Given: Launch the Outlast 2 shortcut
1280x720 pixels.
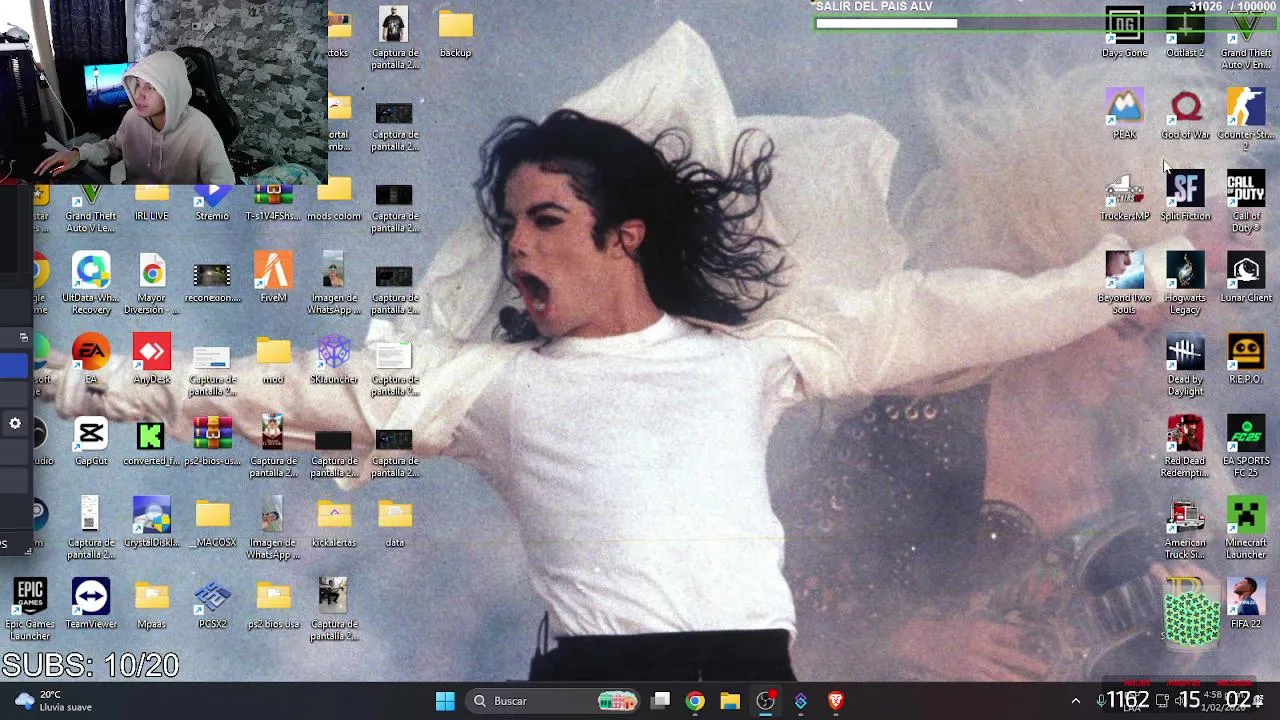Looking at the screenshot, I should pos(1185,33).
